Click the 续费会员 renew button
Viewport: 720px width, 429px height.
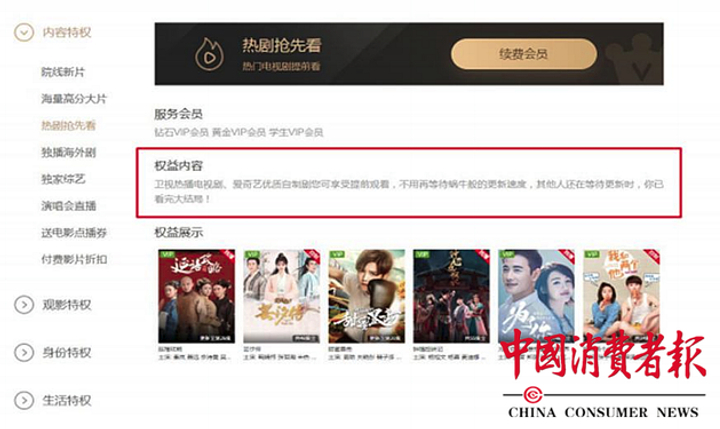(524, 54)
